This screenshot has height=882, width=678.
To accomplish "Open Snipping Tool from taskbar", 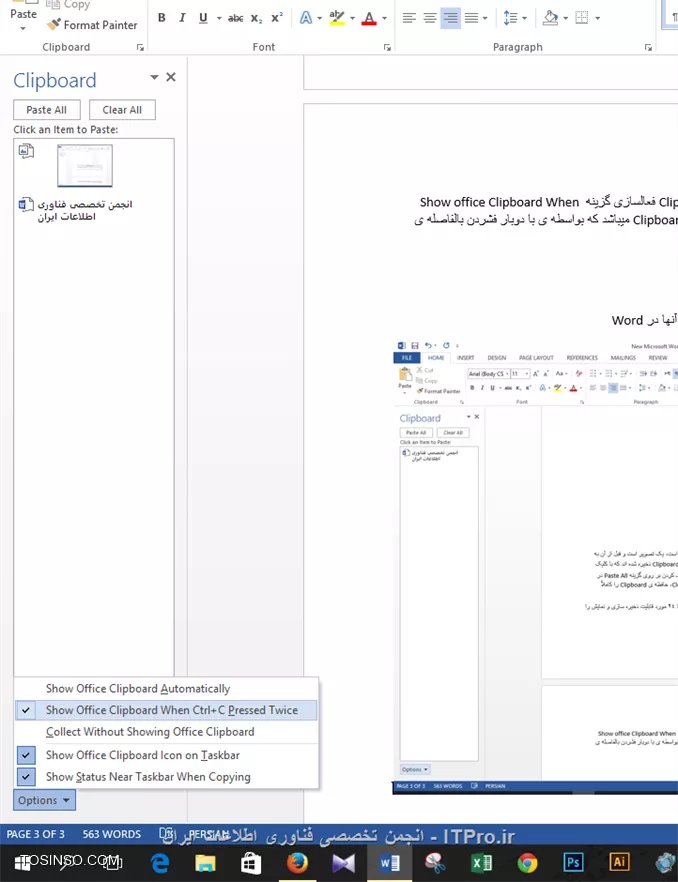I will [x=435, y=863].
